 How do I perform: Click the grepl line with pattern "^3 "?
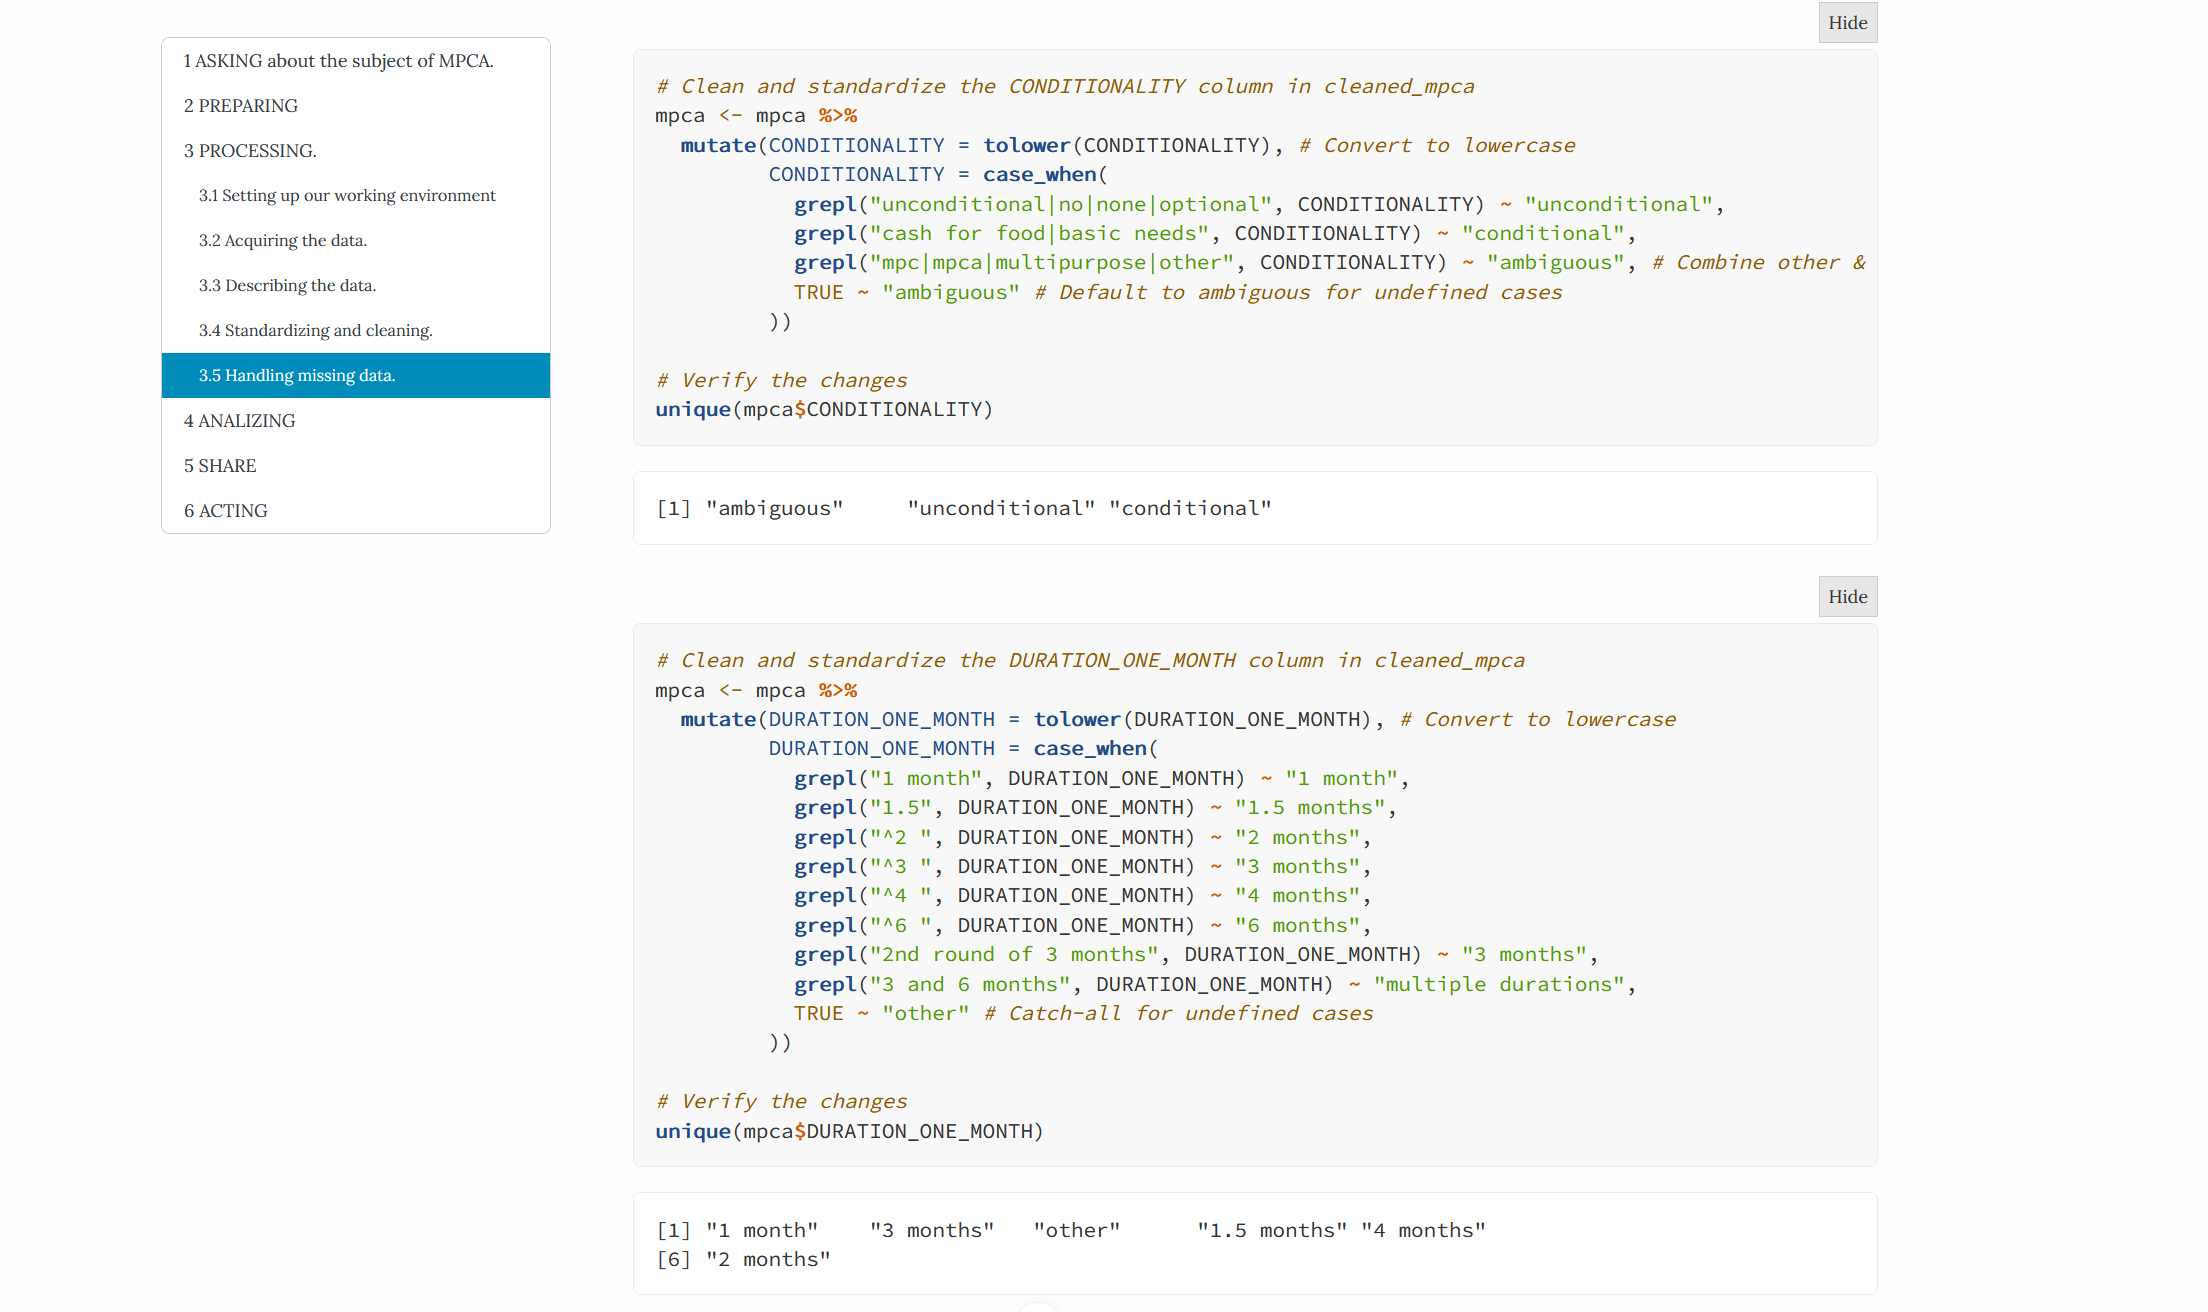(x=1083, y=867)
